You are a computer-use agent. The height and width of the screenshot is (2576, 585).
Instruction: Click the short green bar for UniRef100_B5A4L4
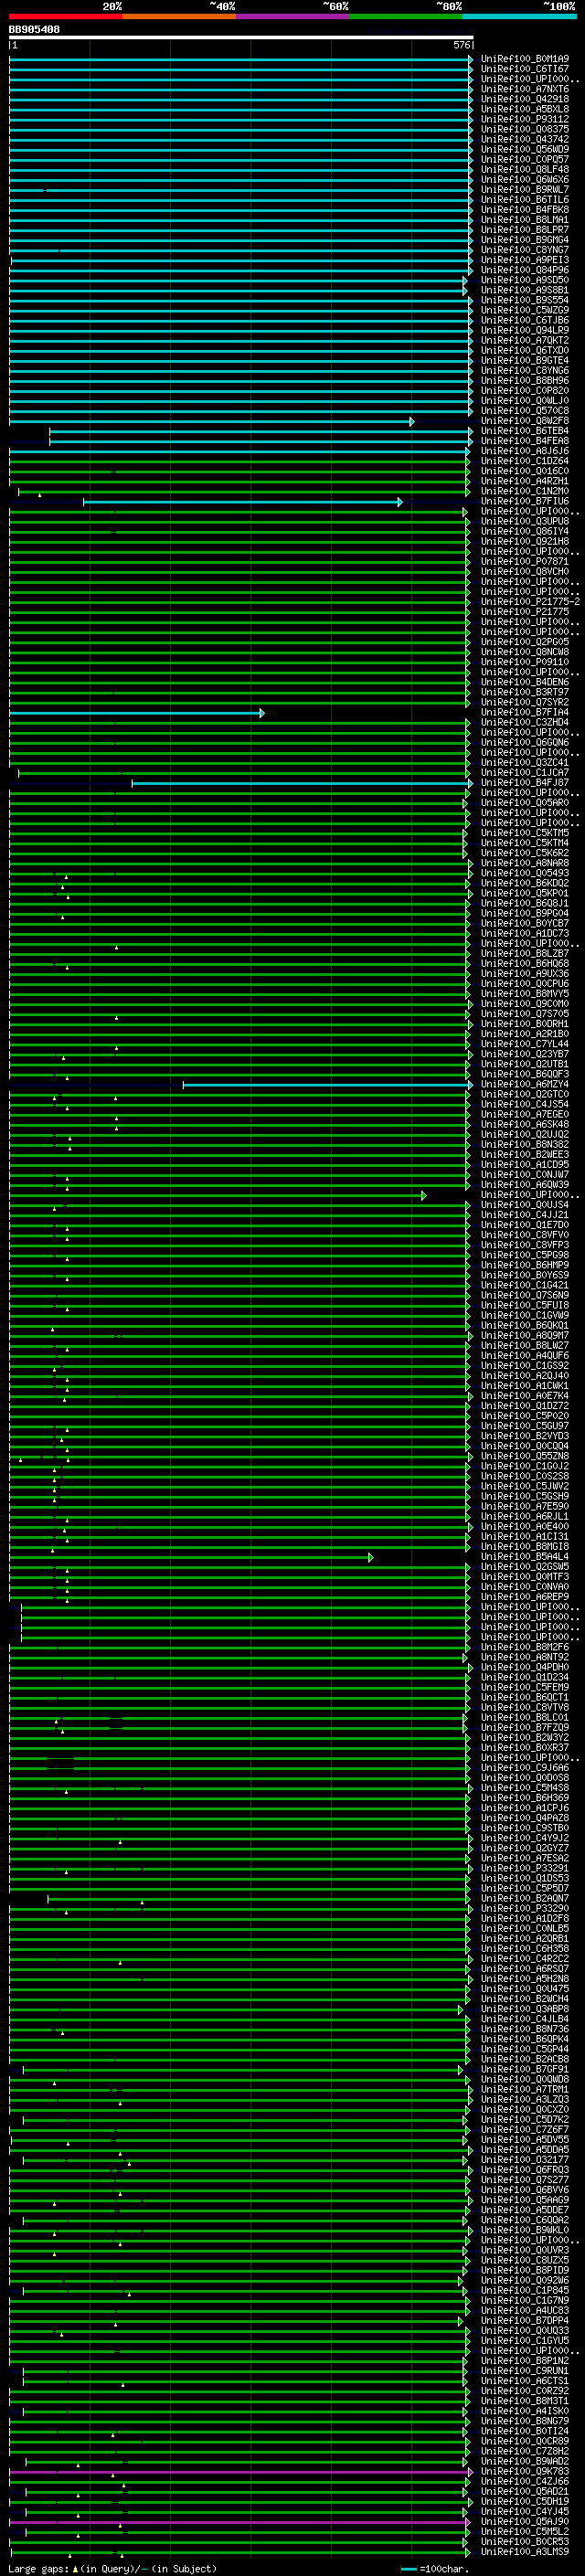pyautogui.click(x=191, y=1557)
